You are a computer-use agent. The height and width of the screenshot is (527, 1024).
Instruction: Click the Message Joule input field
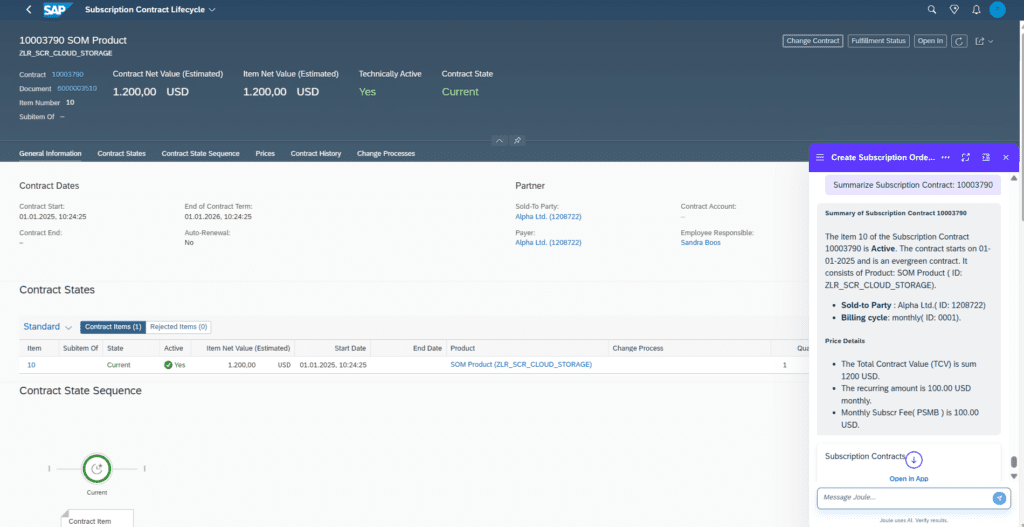900,498
